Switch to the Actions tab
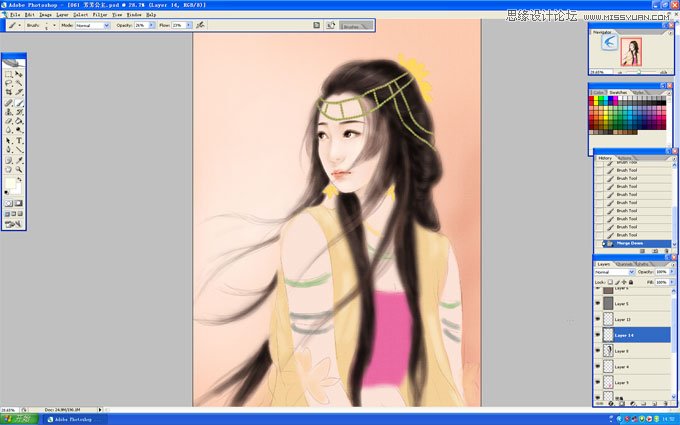680x425 pixels. click(x=624, y=158)
